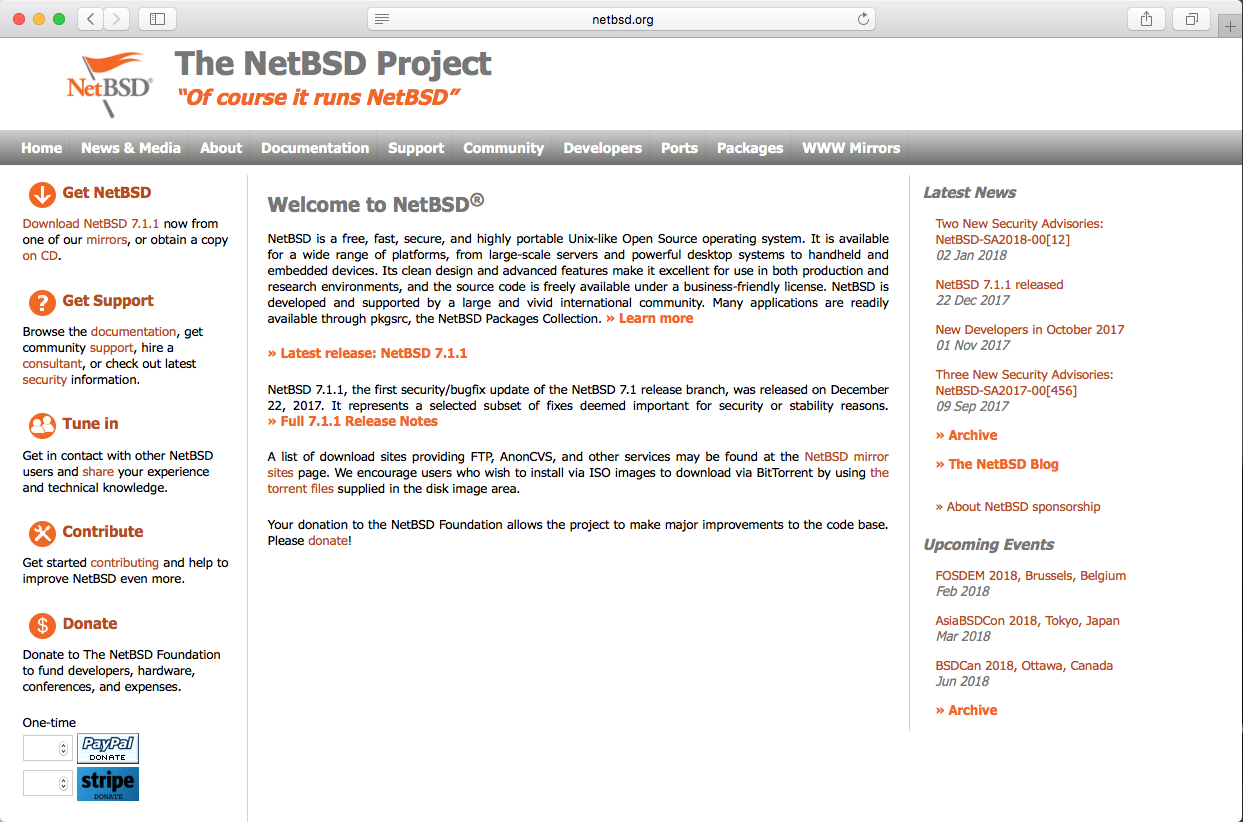Click the Donate dollar sign icon
The height and width of the screenshot is (822, 1243).
tap(42, 625)
